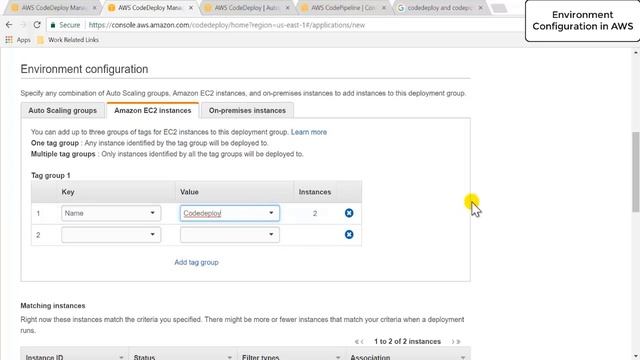Go back with the browser back arrow
640x360 pixels.
[9, 25]
